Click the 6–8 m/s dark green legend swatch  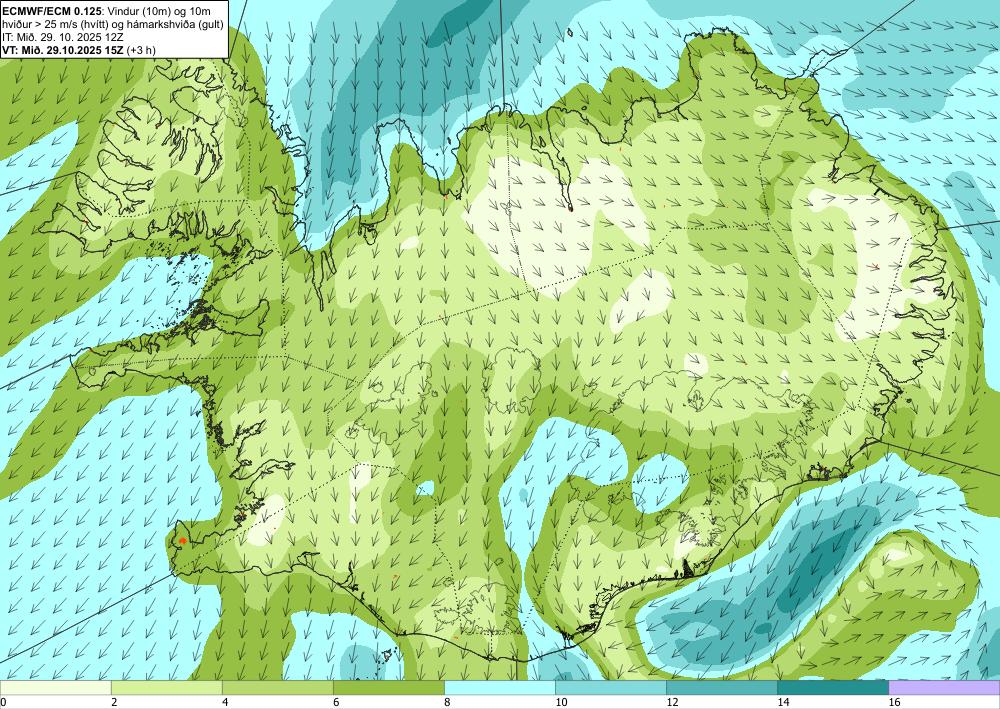click(388, 687)
